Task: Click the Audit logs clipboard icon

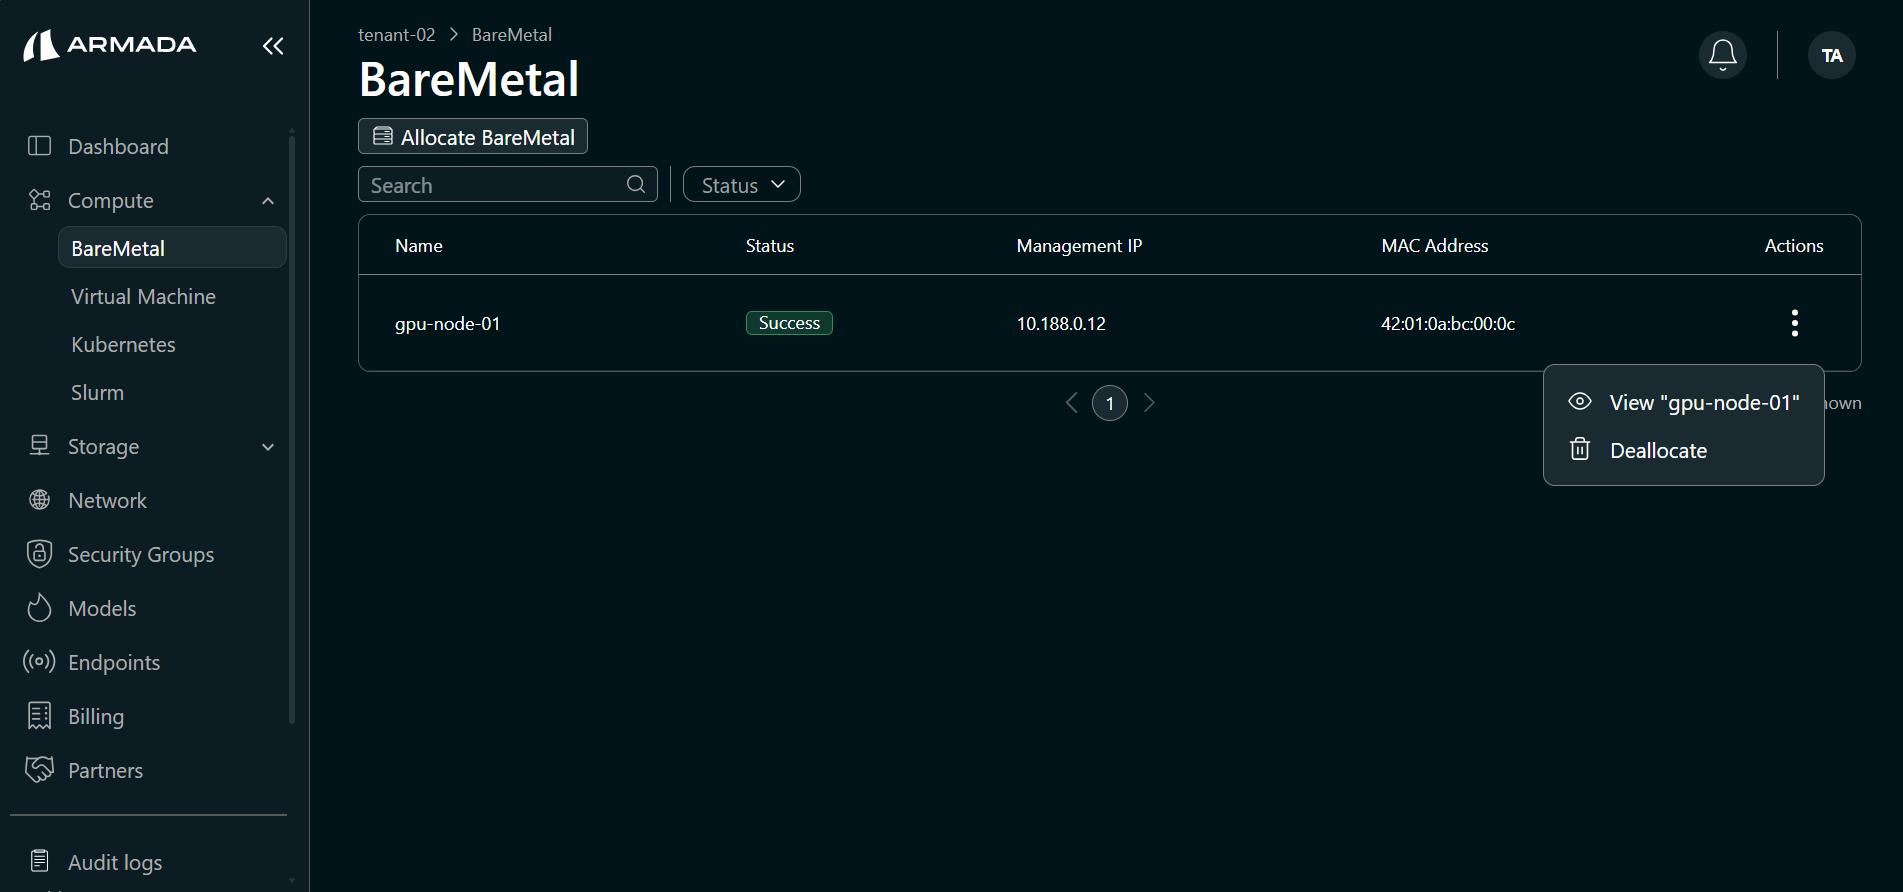Action: 40,861
